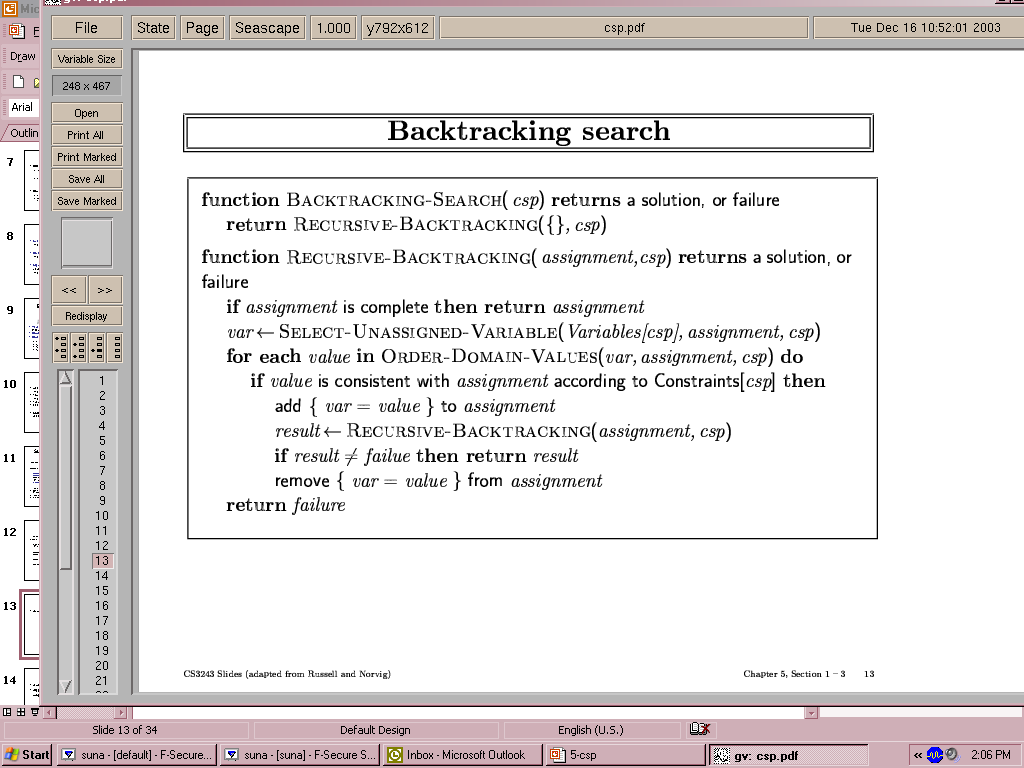Screen dimensions: 1024x768
Task: Click the page list scrollbar down arrow
Action: (66, 686)
